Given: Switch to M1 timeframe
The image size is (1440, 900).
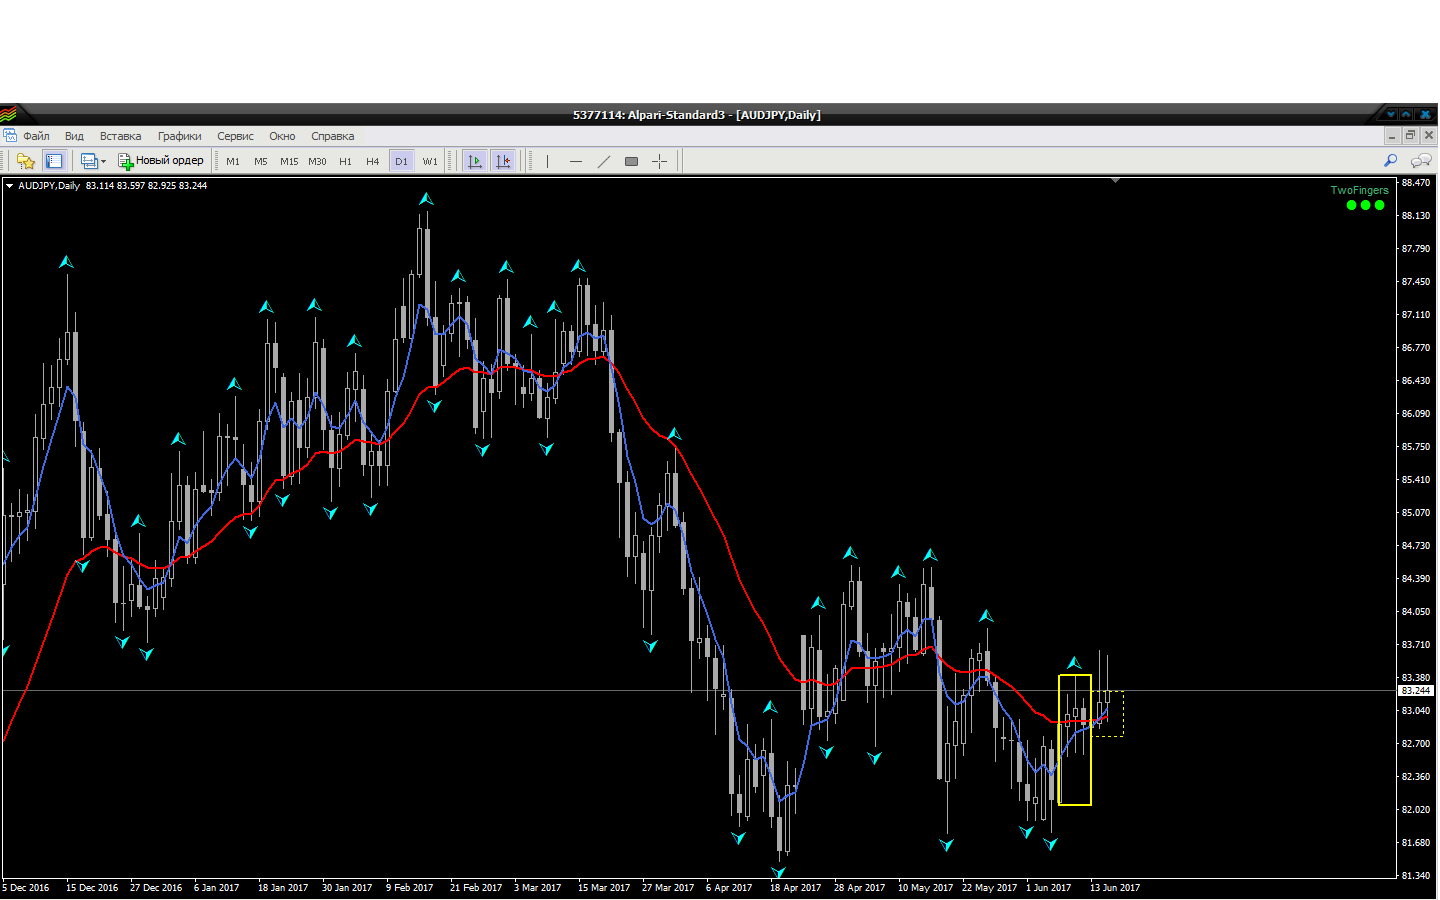Looking at the screenshot, I should pyautogui.click(x=233, y=161).
